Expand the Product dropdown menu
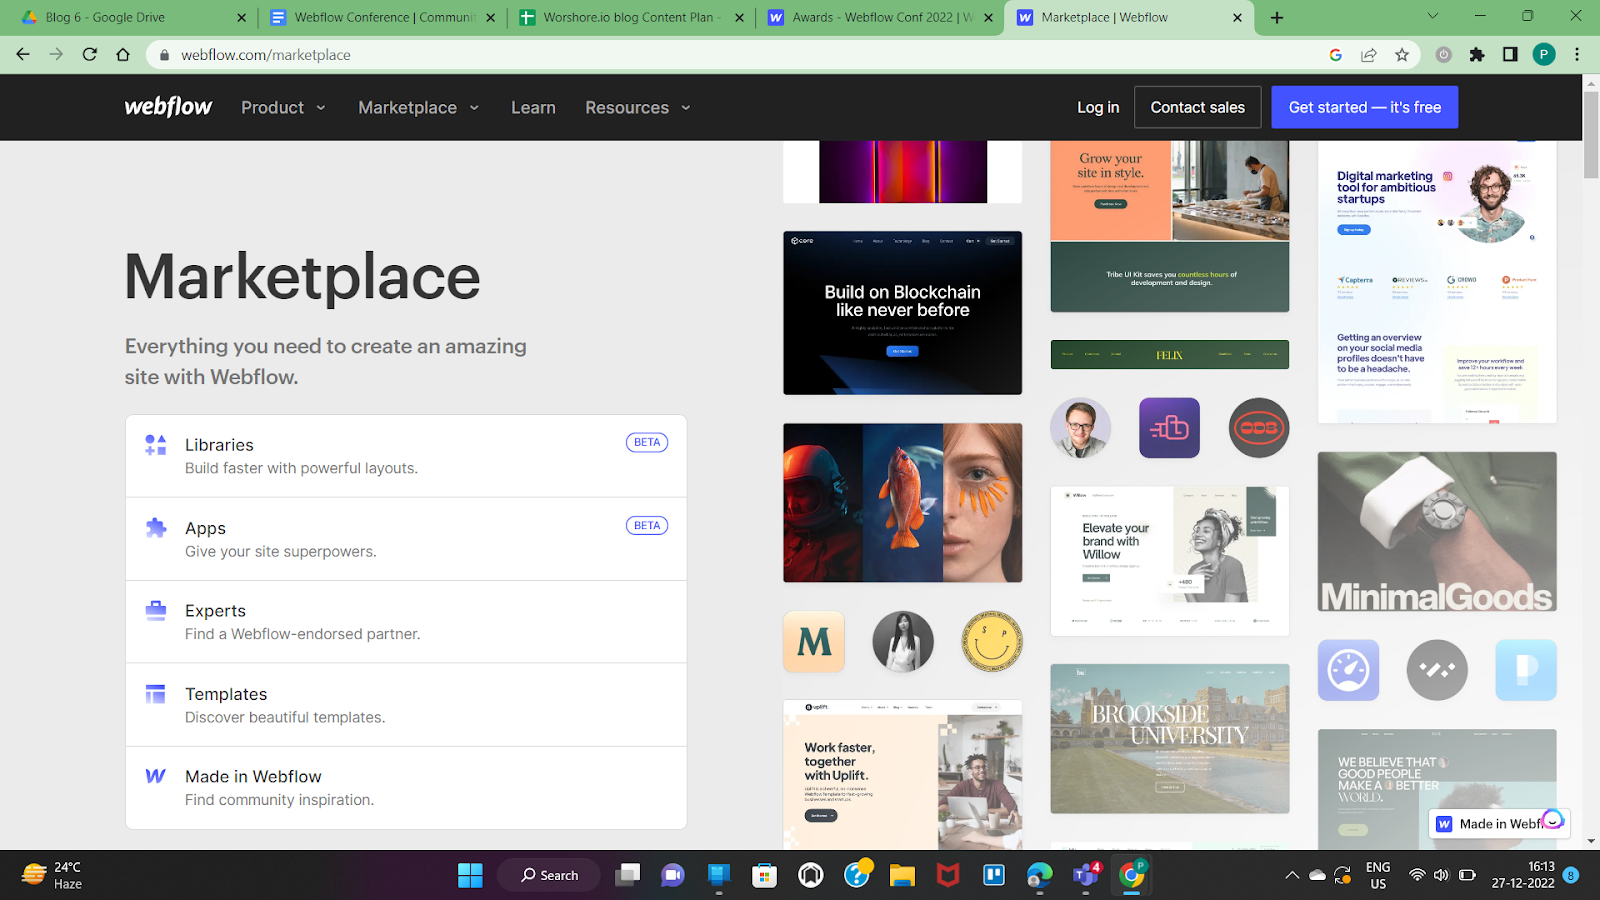This screenshot has height=900, width=1600. [x=284, y=107]
